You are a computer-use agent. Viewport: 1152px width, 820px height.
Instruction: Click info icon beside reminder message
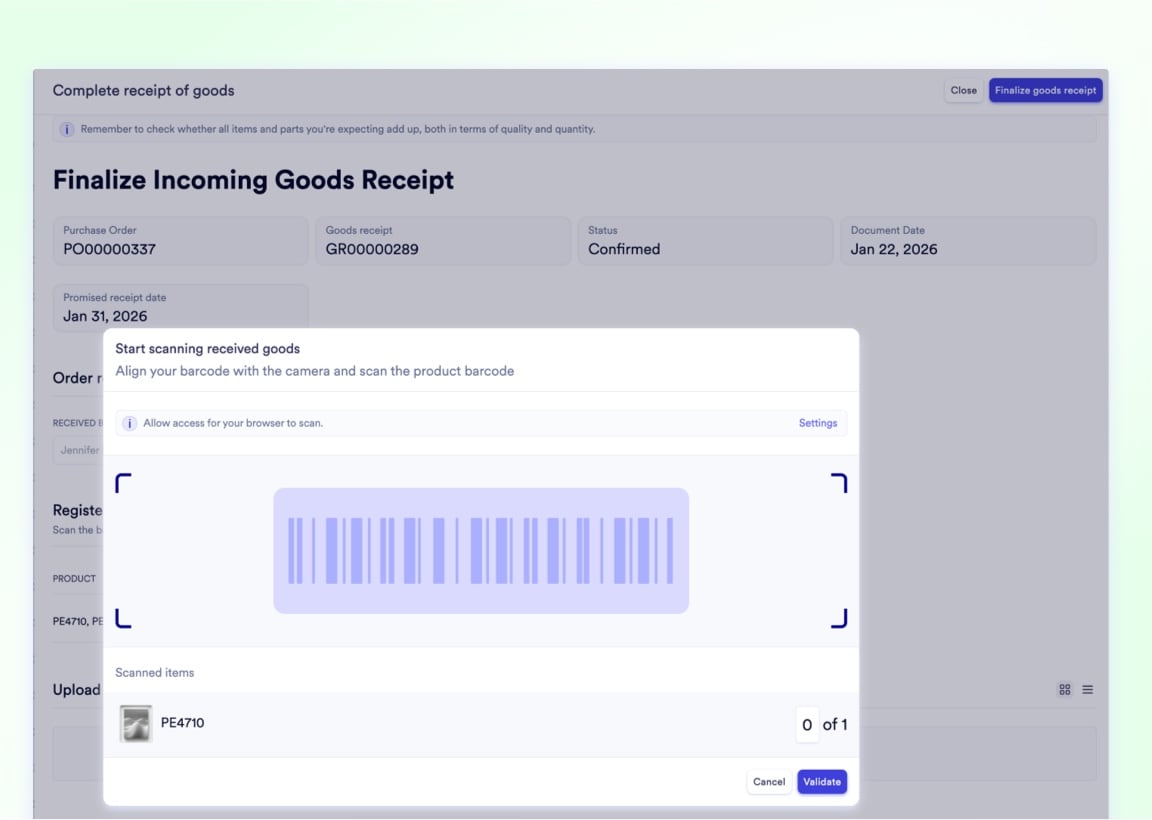(66, 129)
